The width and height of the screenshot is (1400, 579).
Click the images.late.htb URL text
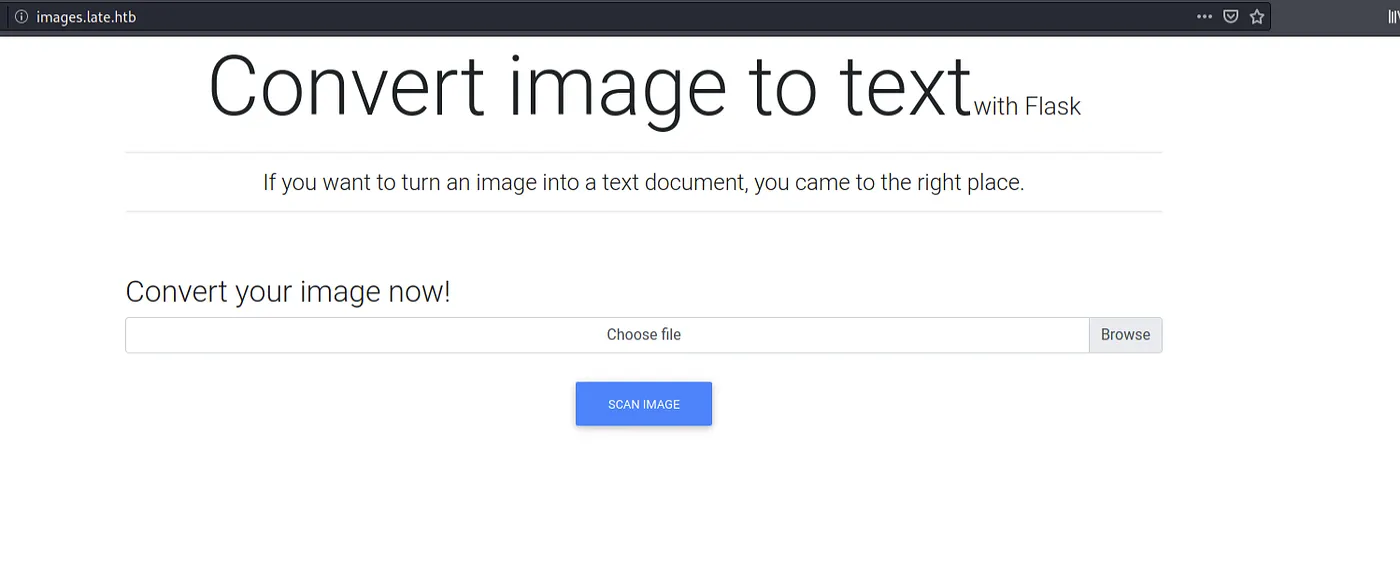[x=86, y=17]
